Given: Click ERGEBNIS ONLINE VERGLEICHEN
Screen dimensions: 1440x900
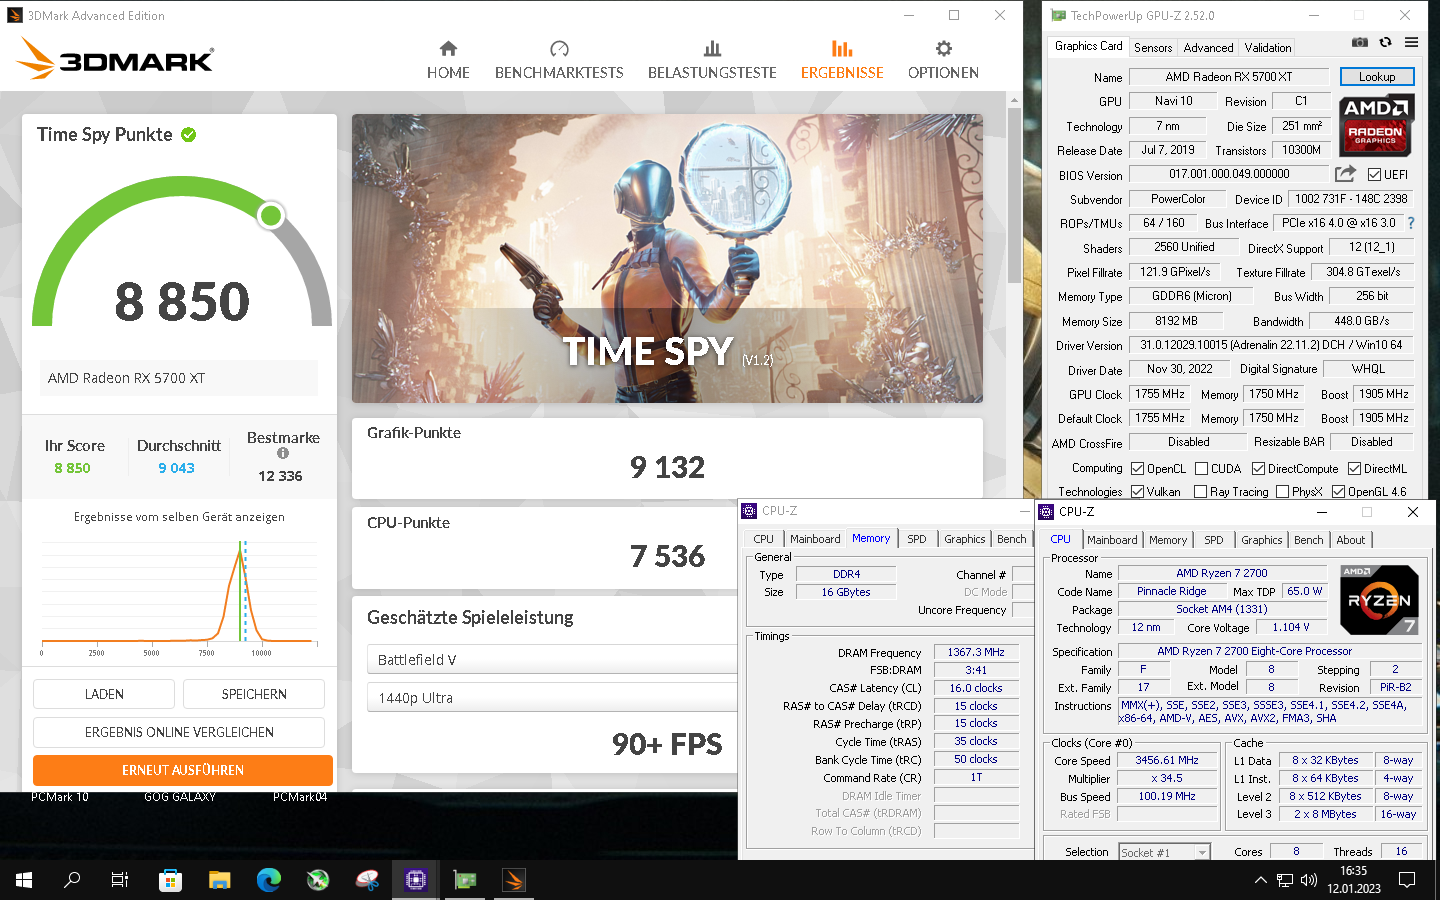Looking at the screenshot, I should 179,732.
